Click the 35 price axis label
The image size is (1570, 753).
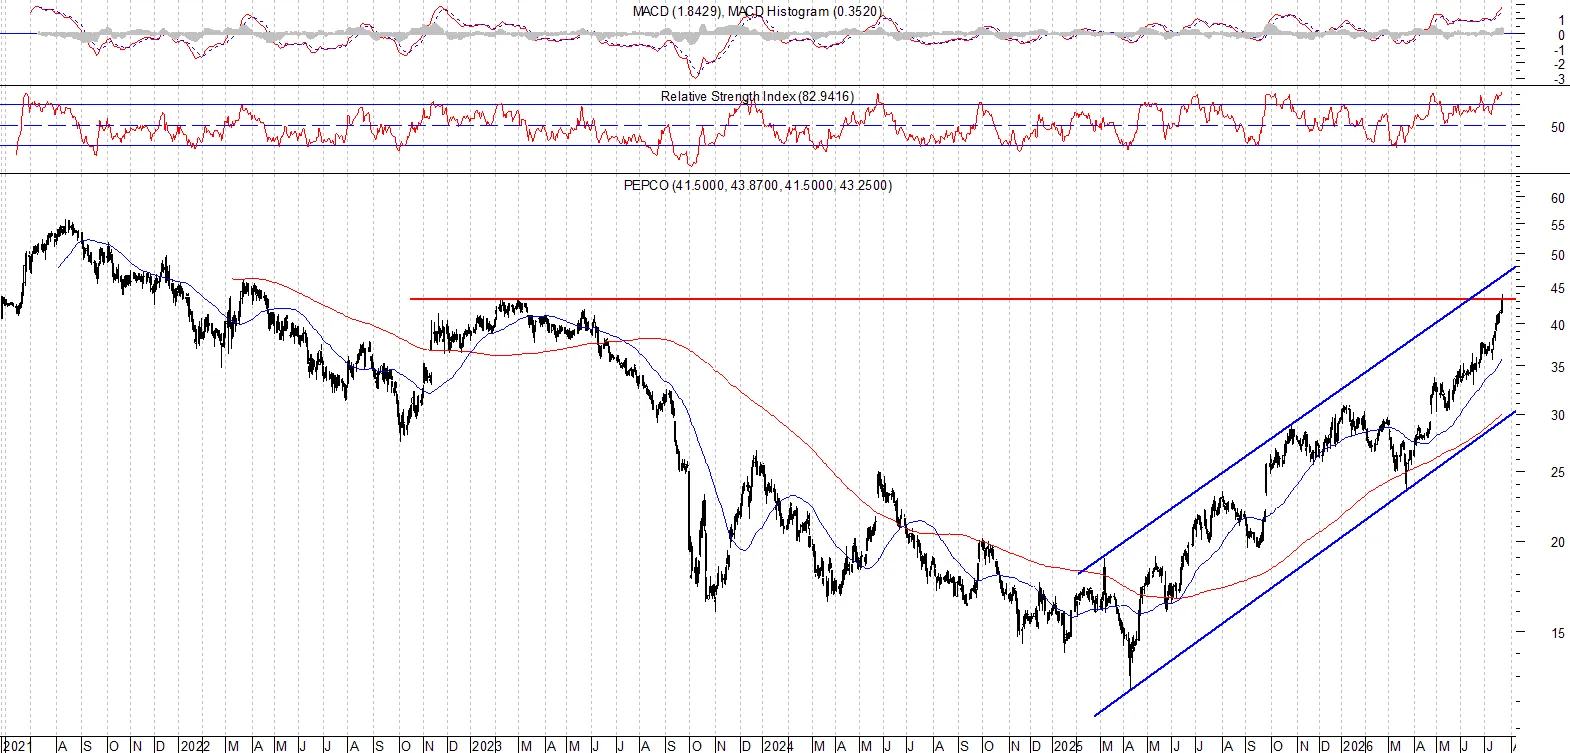coord(1557,367)
